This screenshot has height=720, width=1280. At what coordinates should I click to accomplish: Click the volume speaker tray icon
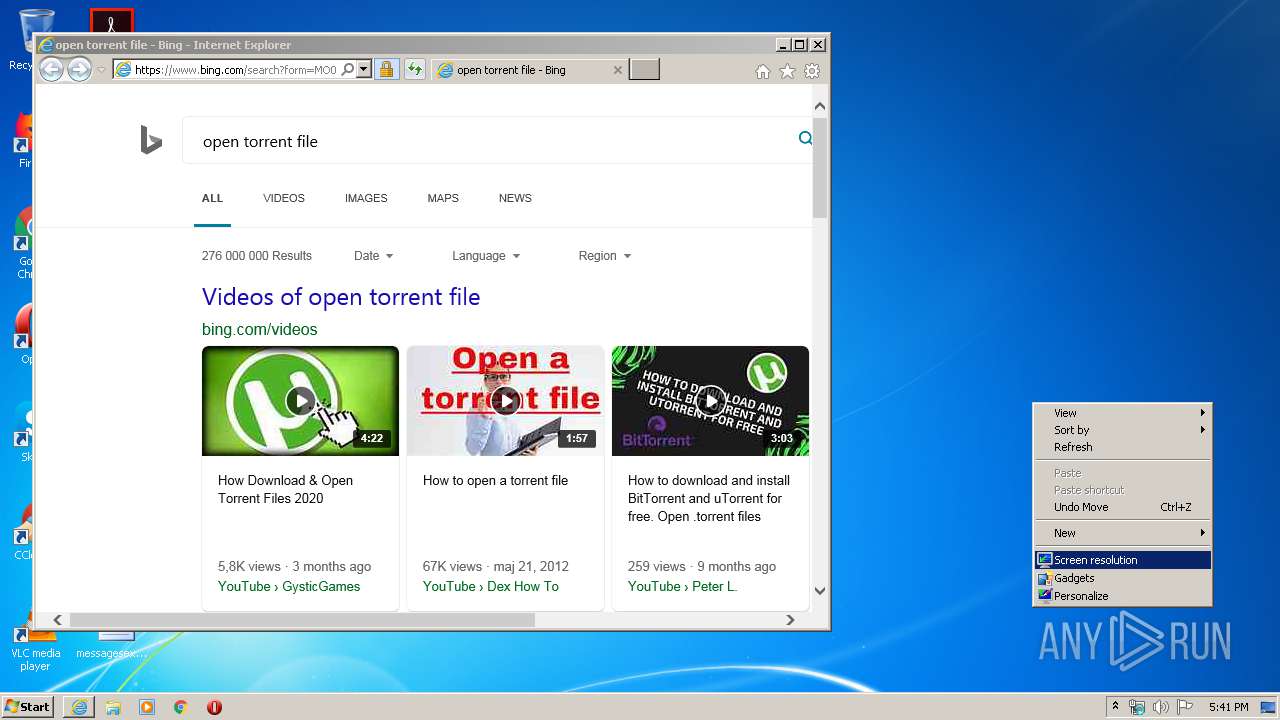click(x=1160, y=707)
